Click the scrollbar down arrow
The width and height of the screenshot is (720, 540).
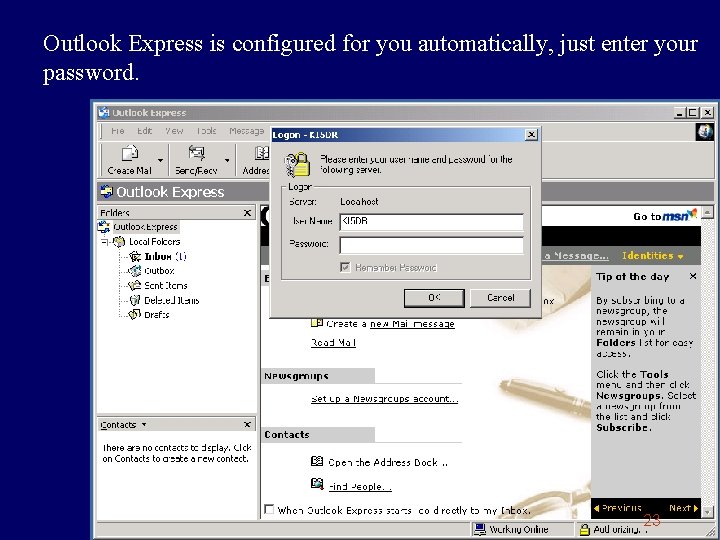click(x=708, y=511)
